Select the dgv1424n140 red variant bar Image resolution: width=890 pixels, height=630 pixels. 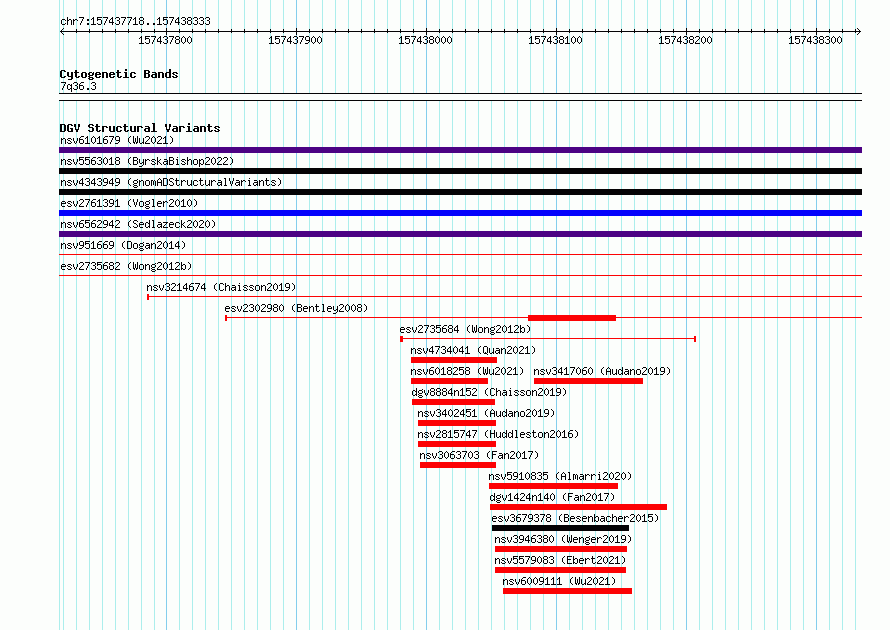pyautogui.click(x=578, y=507)
